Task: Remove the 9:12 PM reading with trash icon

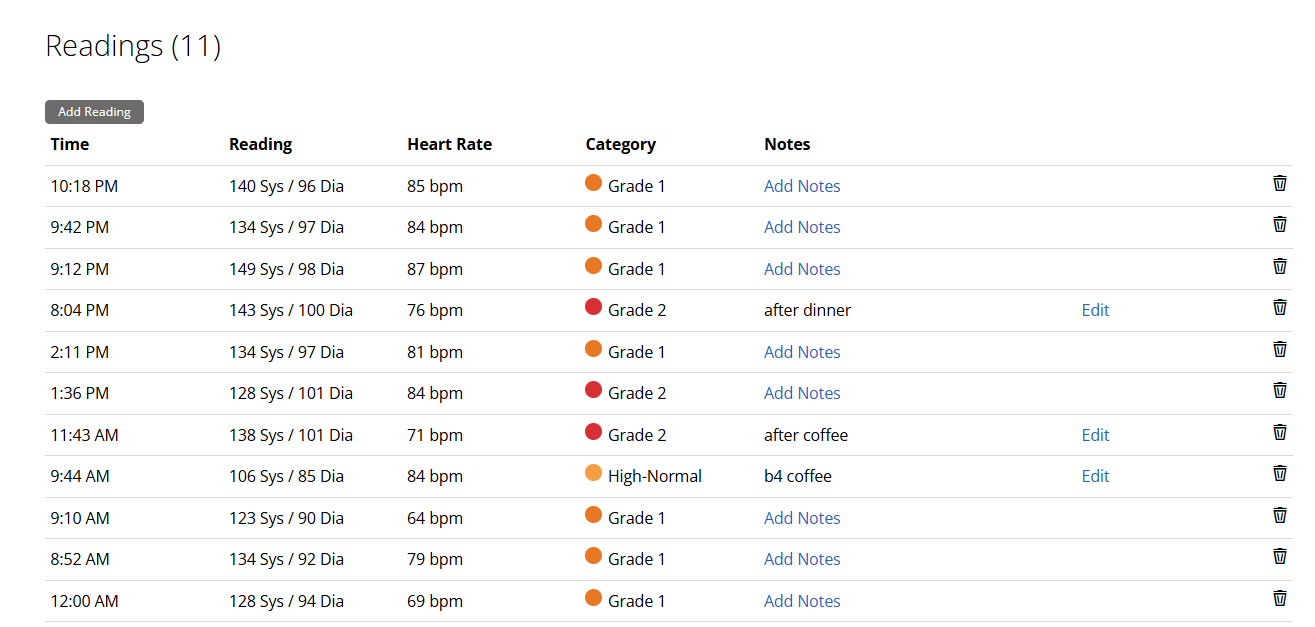Action: 1279,266
